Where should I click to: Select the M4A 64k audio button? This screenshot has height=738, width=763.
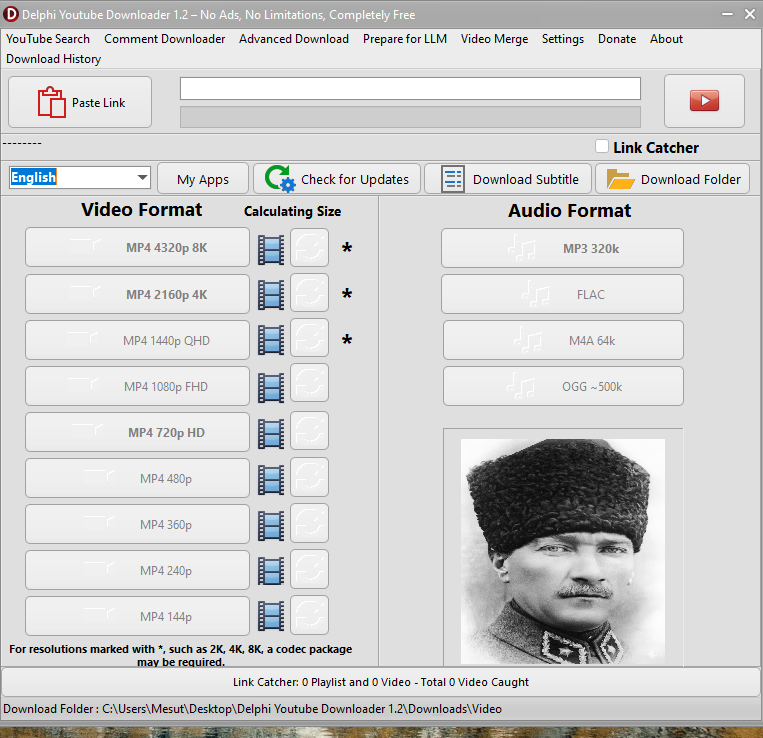[x=563, y=340]
